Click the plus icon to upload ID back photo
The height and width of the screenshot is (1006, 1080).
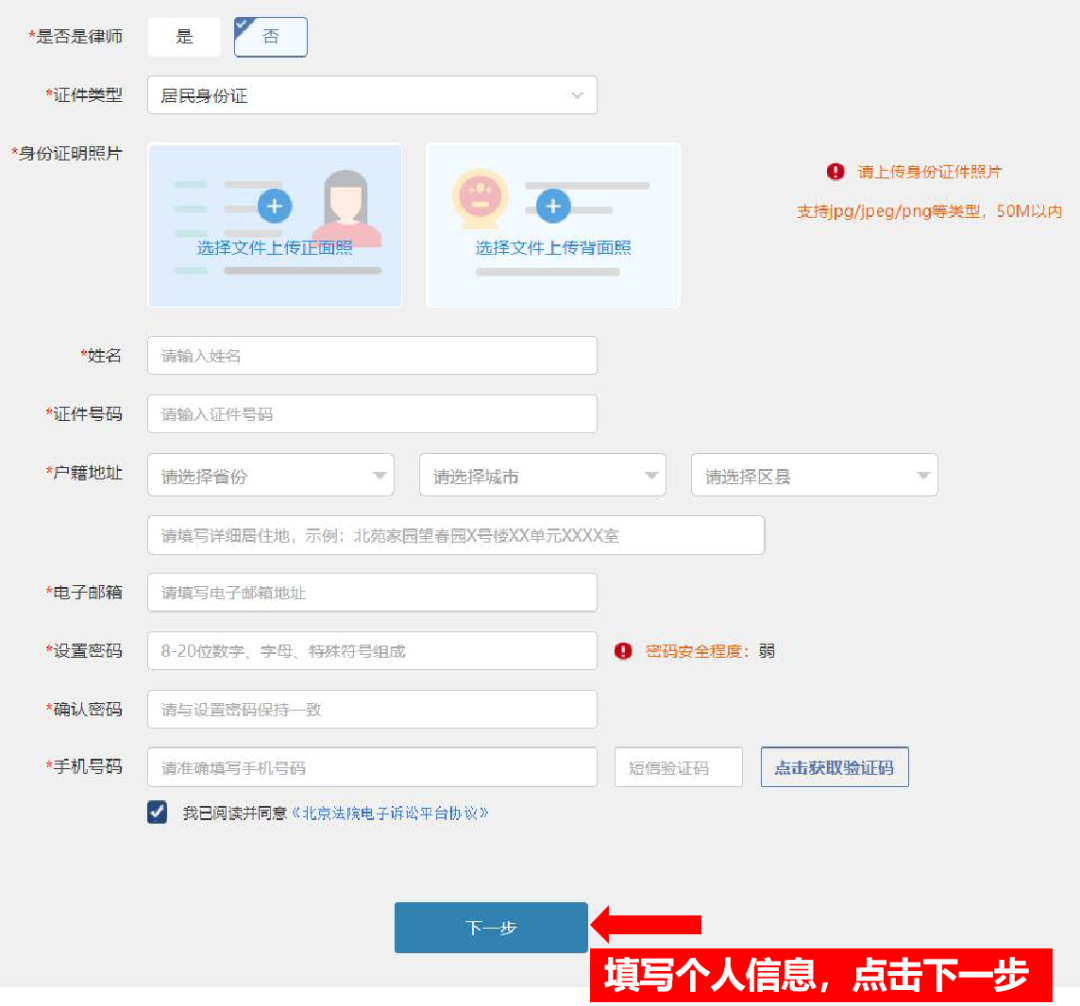pos(552,207)
